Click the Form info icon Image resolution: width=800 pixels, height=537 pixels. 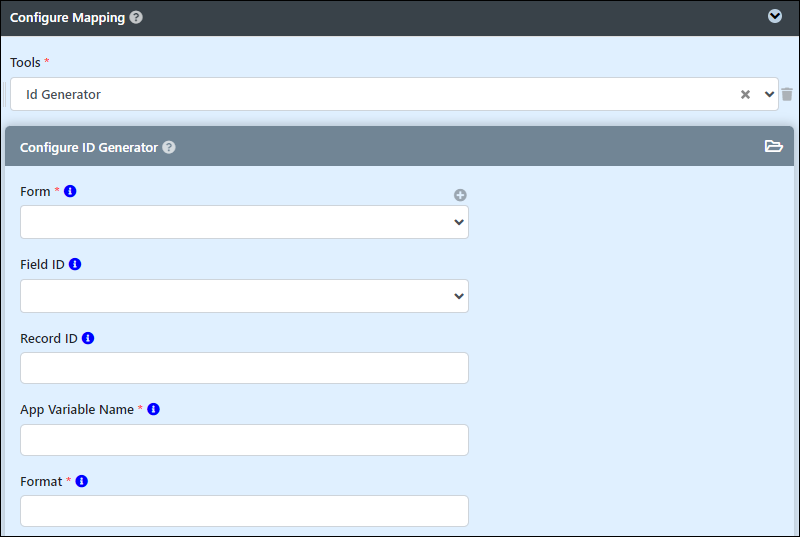pos(70,191)
